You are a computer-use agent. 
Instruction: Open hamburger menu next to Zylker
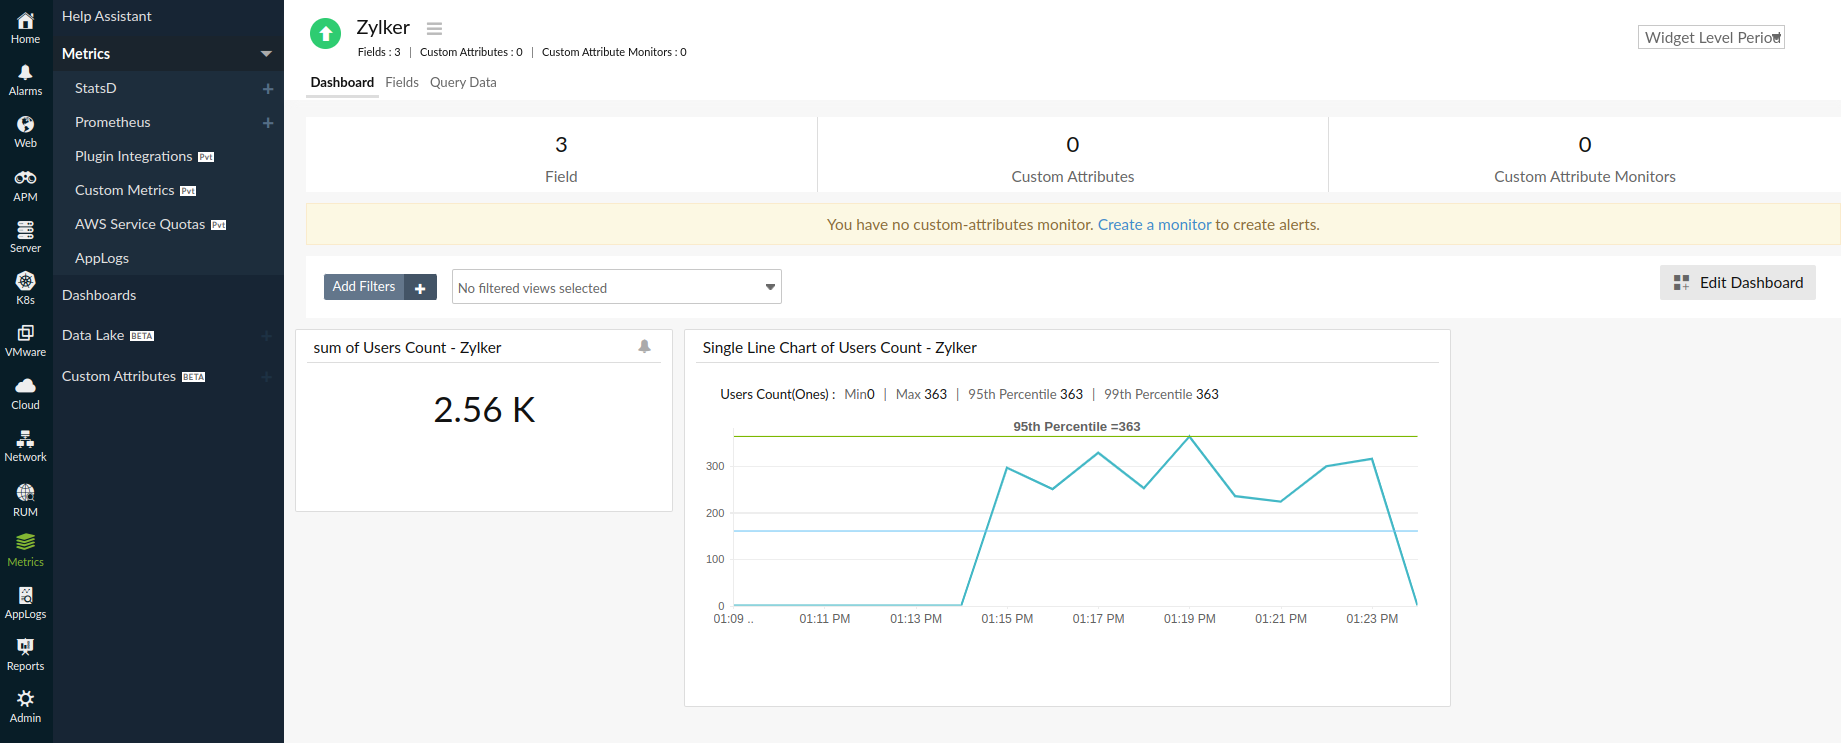pos(434,29)
